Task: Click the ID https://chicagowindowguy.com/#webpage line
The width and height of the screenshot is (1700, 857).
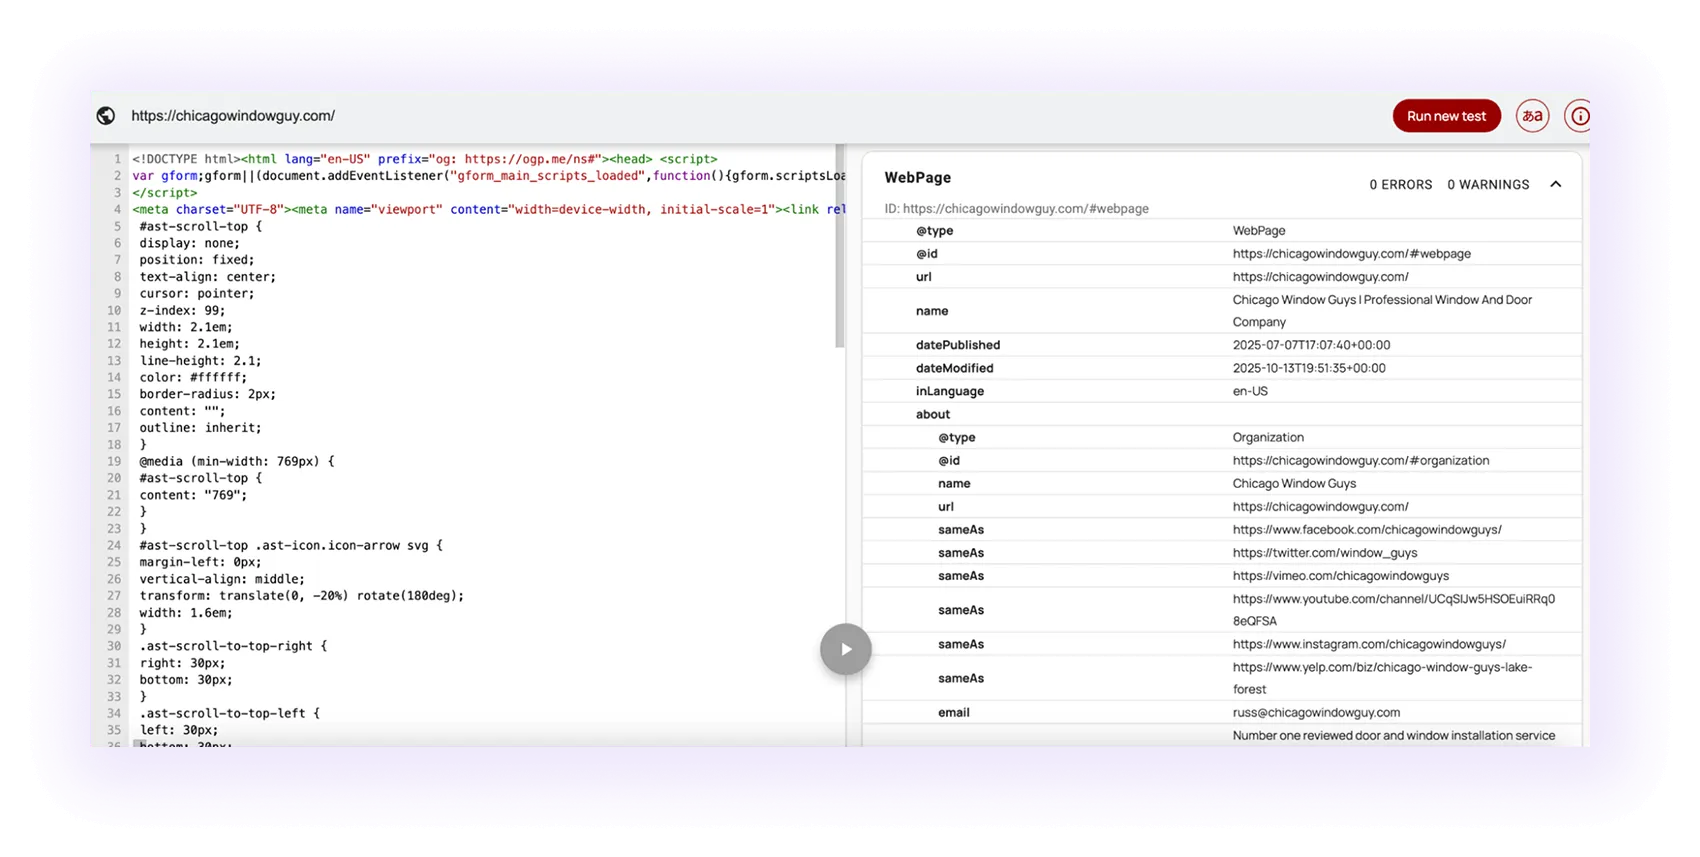Action: 1016,209
